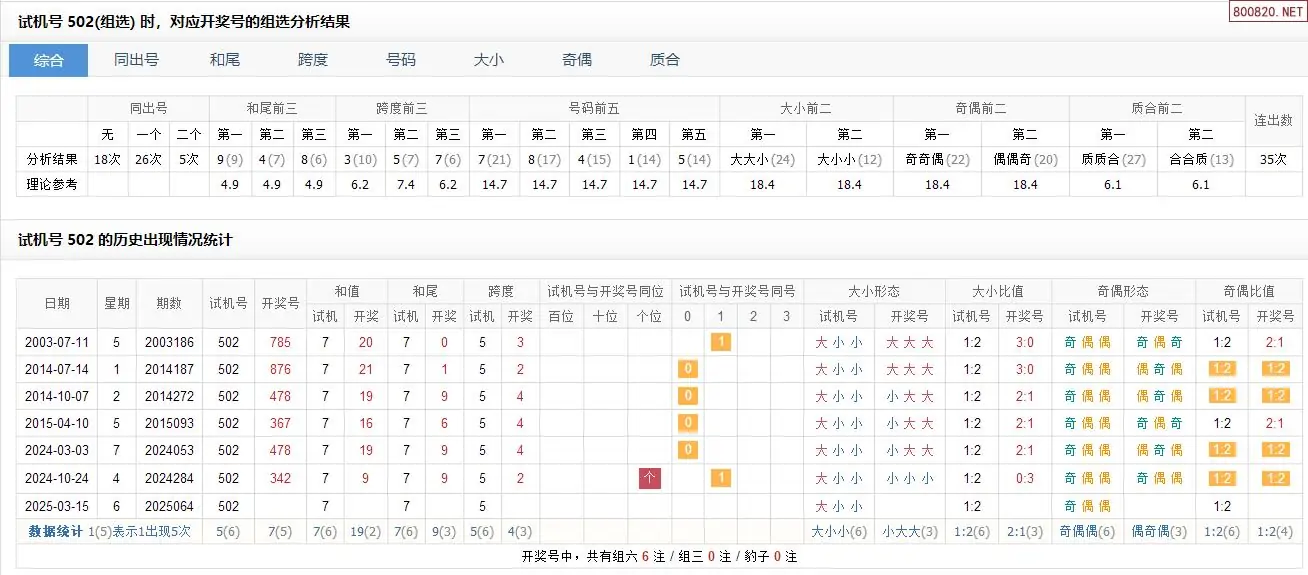Viewport: 1308px width, 575px height.
Task: Click issue number 2014272
Action: pyautogui.click(x=169, y=396)
